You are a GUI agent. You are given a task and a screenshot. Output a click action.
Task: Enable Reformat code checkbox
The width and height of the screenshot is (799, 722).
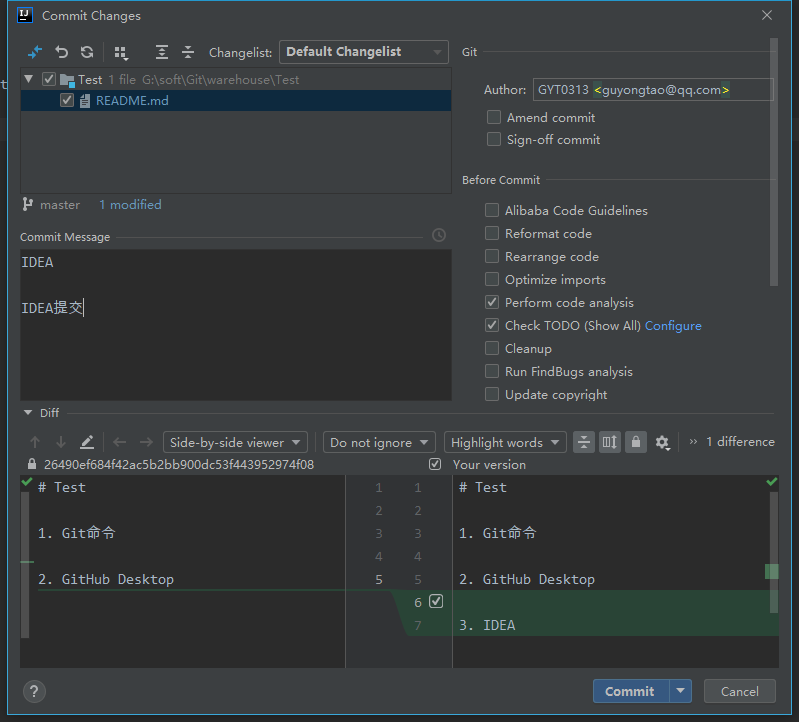pos(492,233)
